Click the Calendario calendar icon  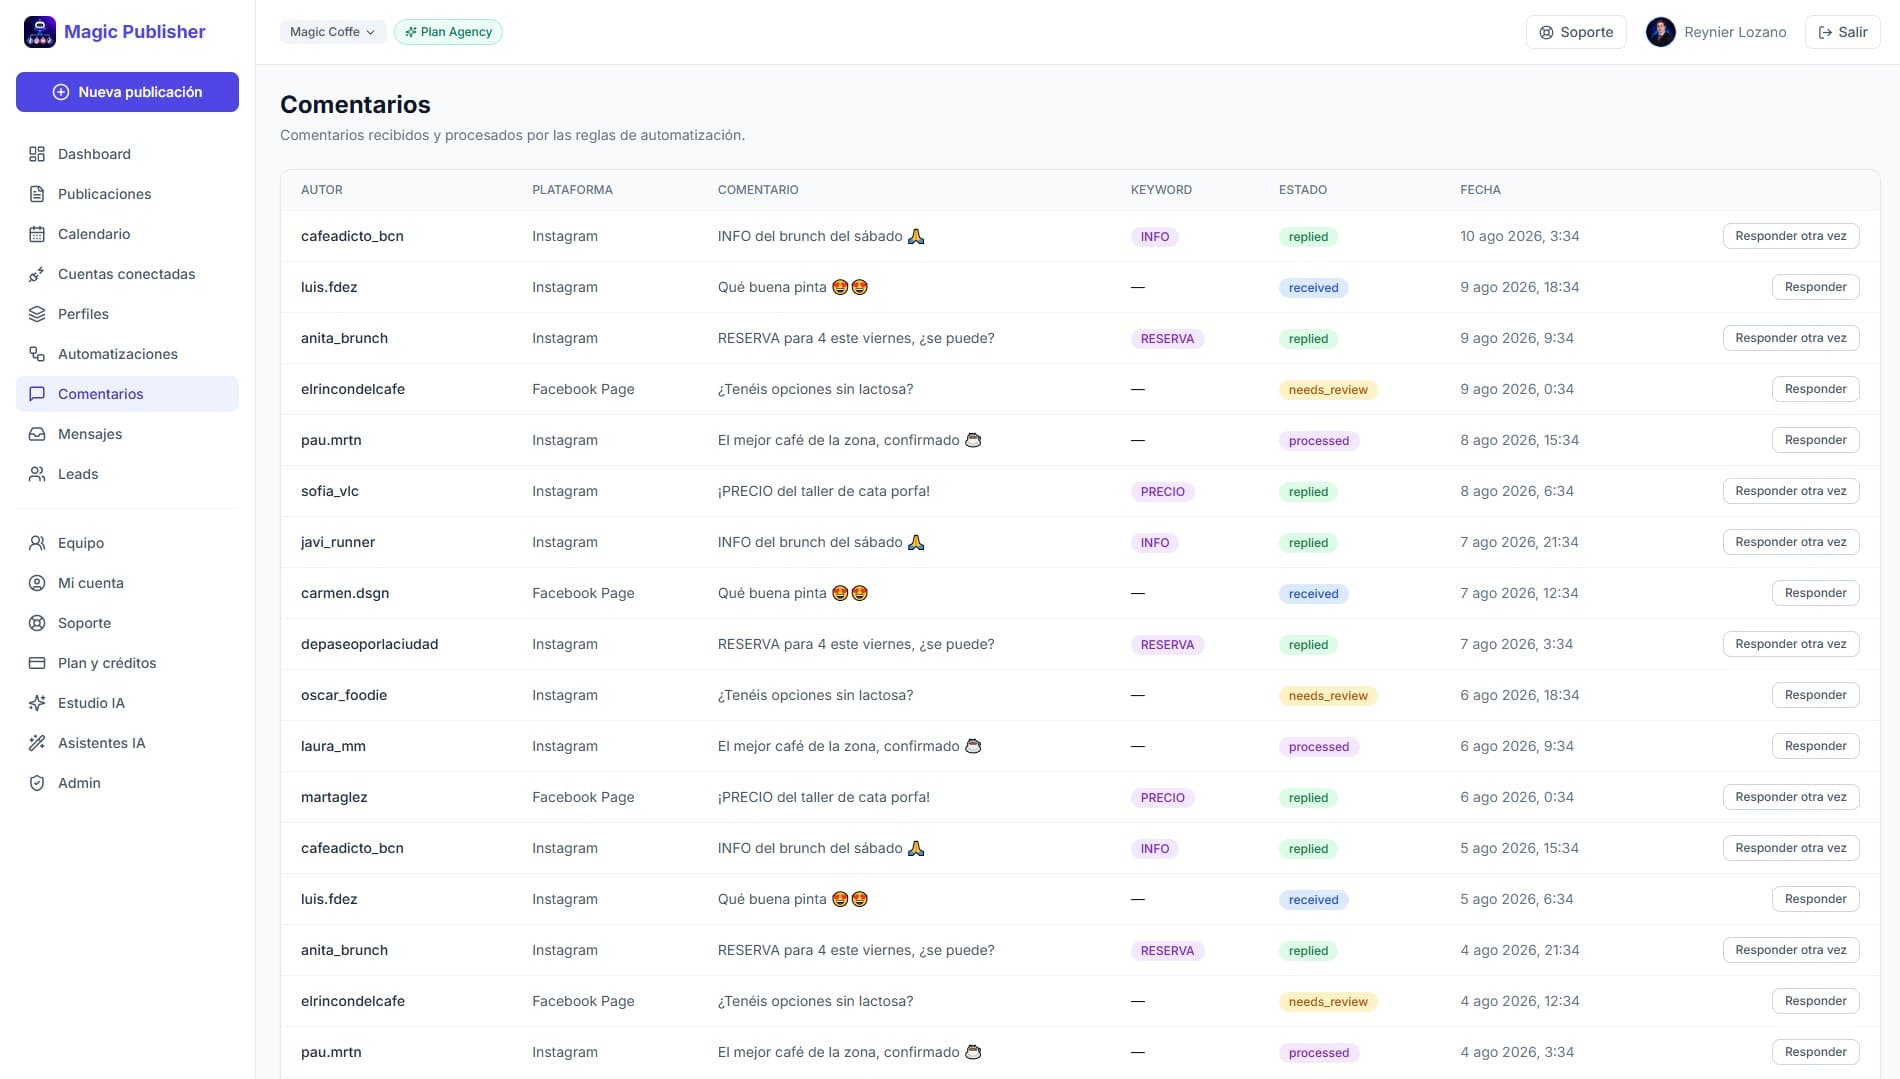tap(37, 234)
